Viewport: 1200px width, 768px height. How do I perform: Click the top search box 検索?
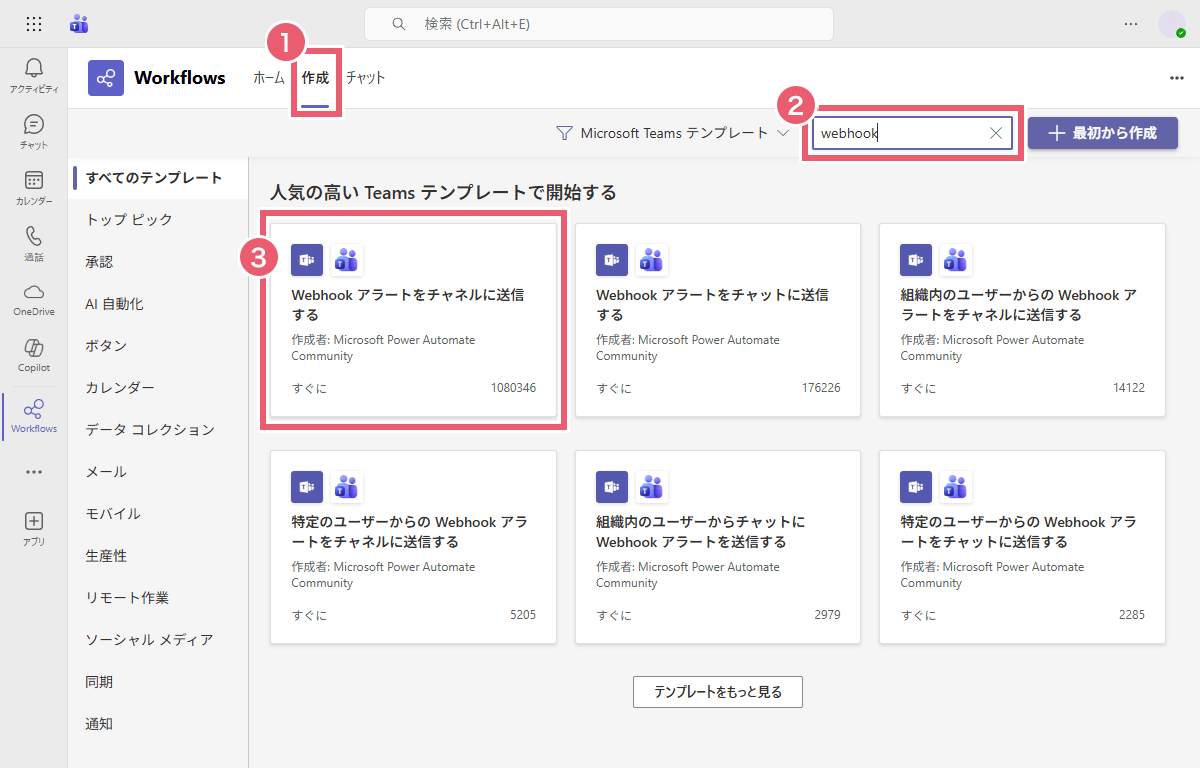click(x=598, y=24)
